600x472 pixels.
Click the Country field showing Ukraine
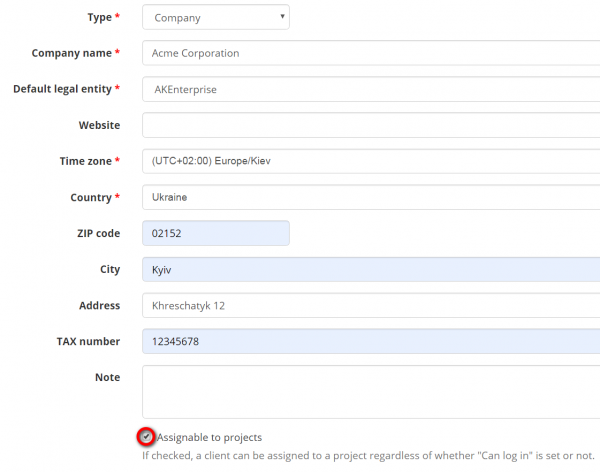(370, 197)
